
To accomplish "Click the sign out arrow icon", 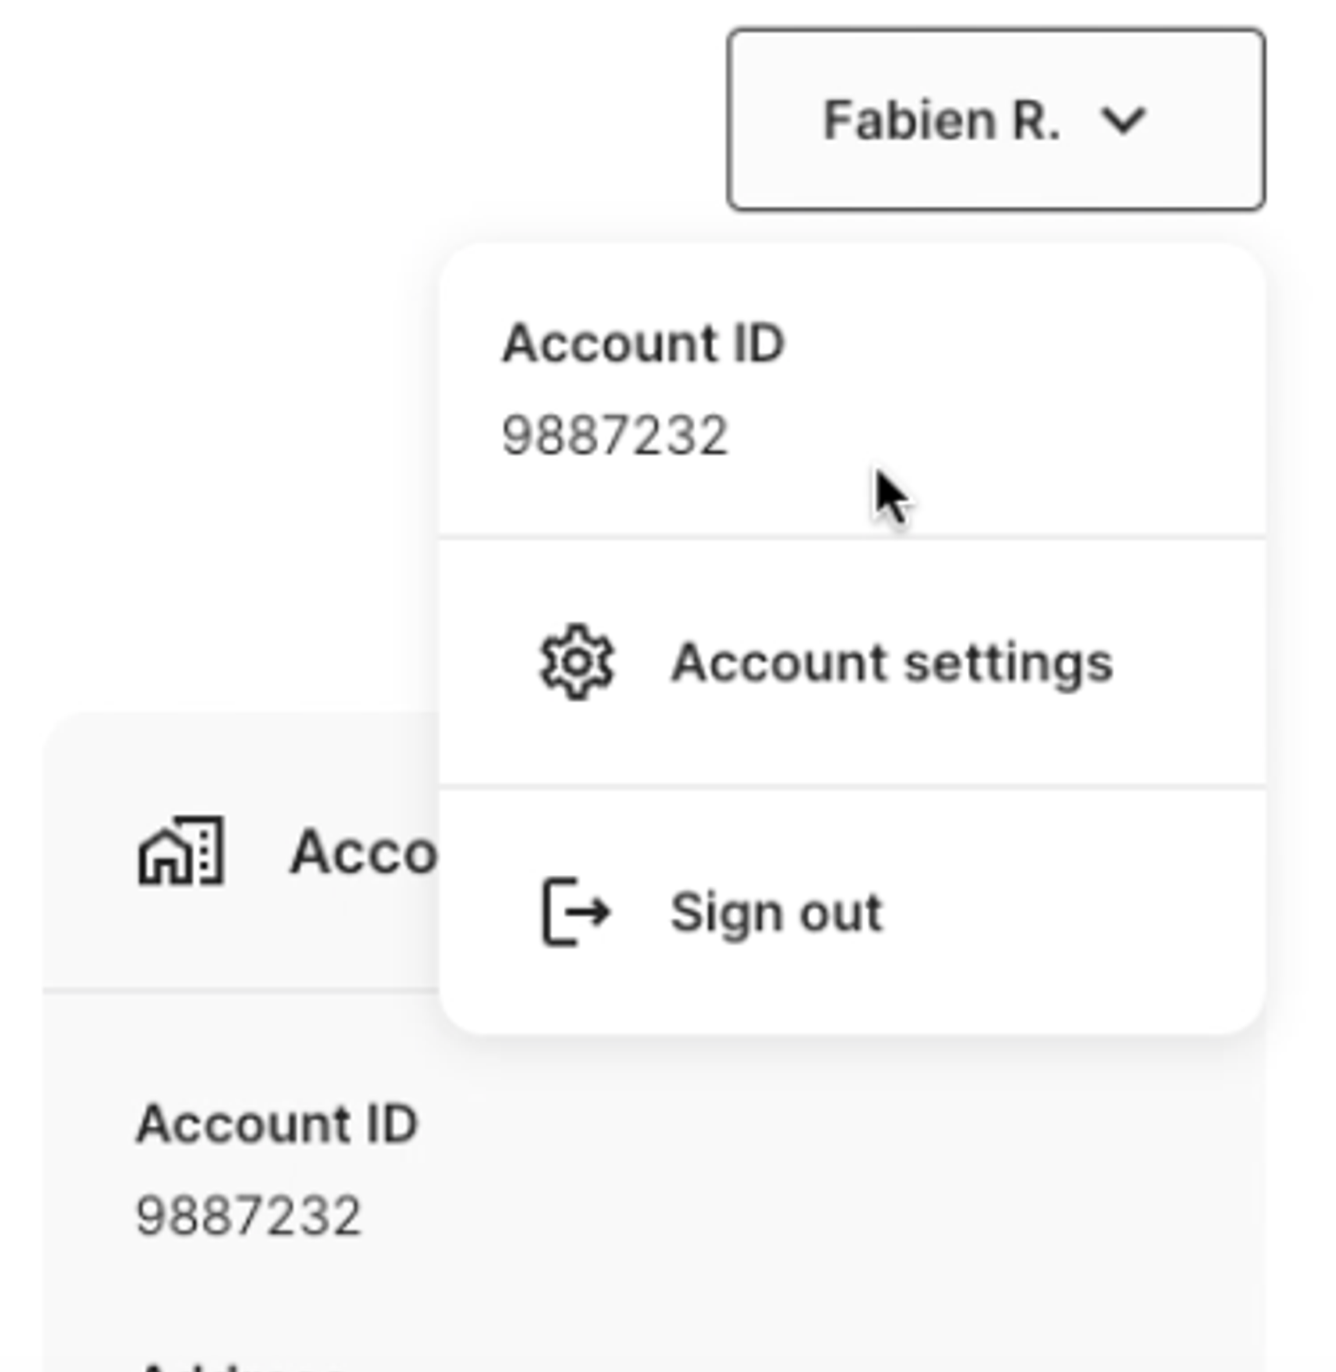I will [576, 911].
